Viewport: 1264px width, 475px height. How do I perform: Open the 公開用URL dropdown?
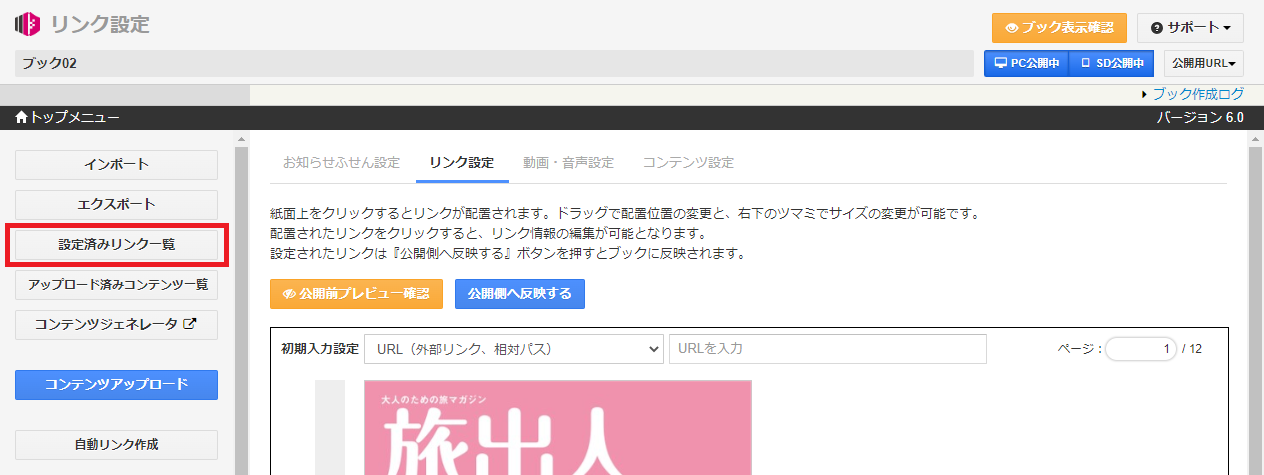(1203, 63)
